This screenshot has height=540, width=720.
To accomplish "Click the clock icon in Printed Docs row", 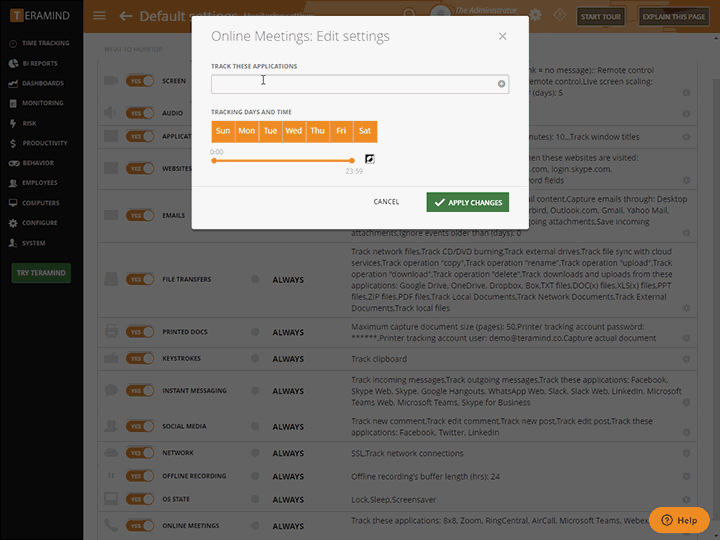I will 255,332.
